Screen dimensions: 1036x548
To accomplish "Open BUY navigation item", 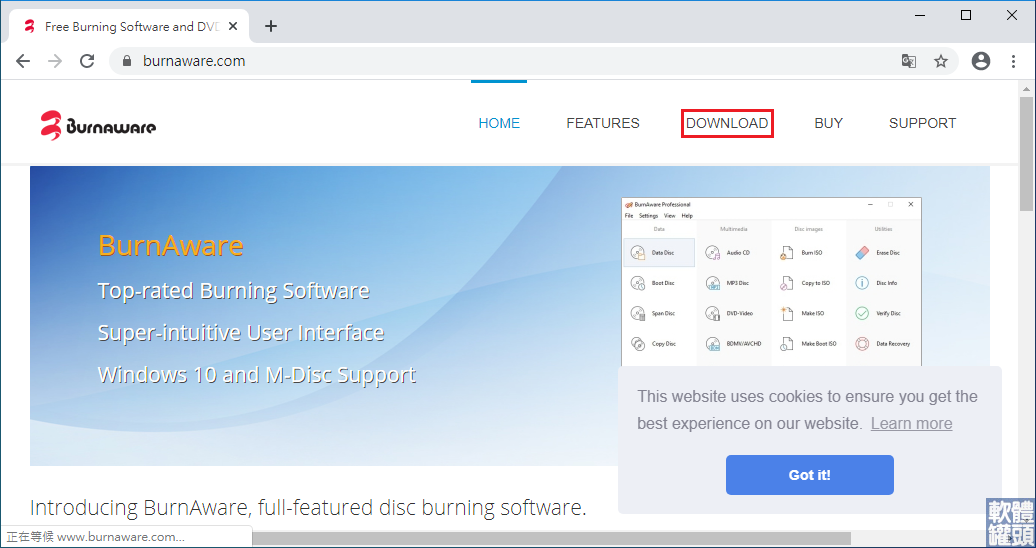I will pos(829,124).
